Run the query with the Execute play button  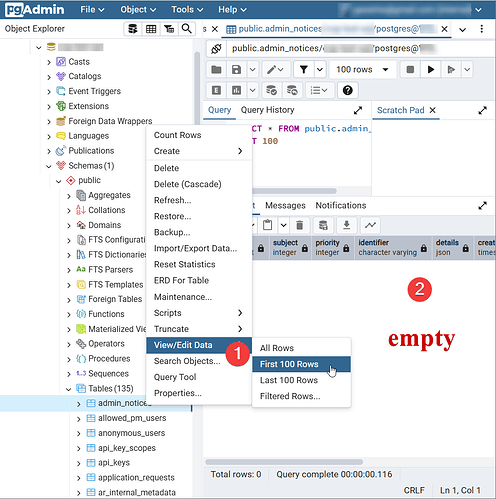(431, 69)
